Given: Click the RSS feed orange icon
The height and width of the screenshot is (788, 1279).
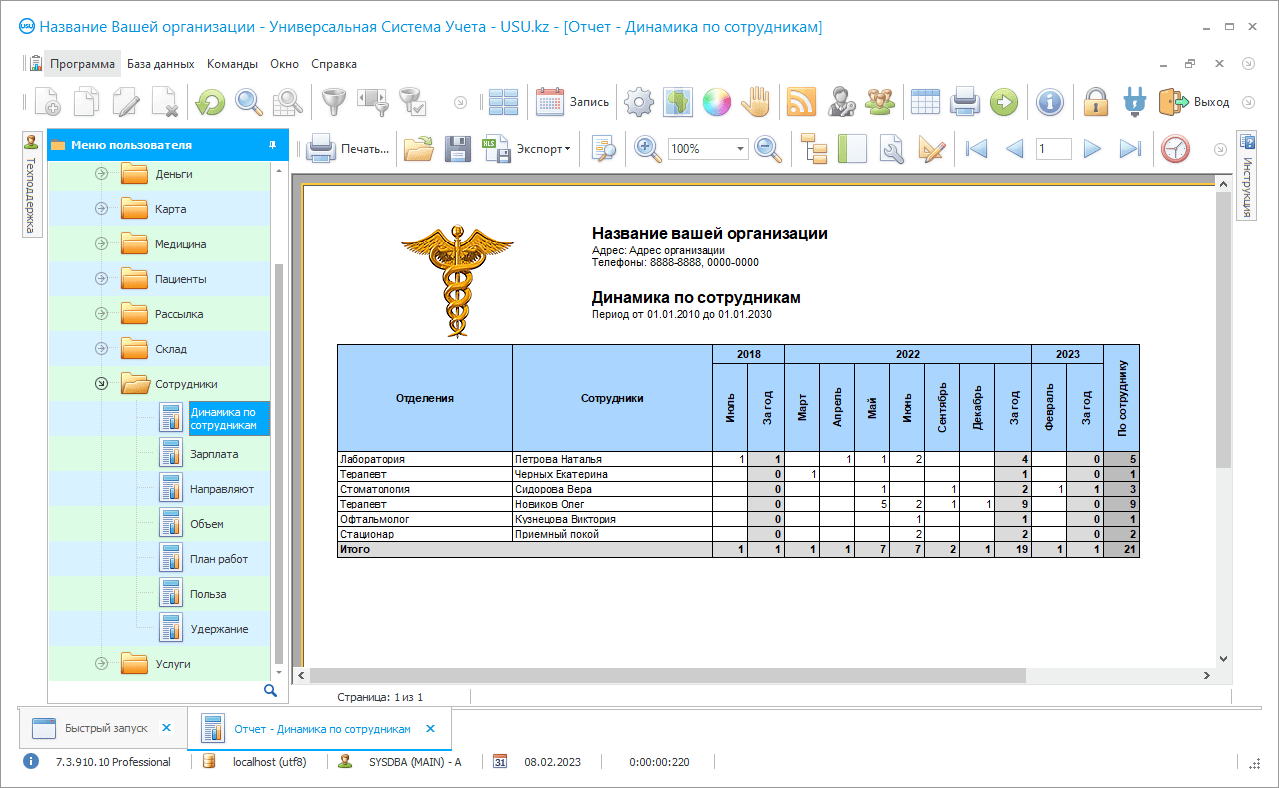Looking at the screenshot, I should 801,101.
